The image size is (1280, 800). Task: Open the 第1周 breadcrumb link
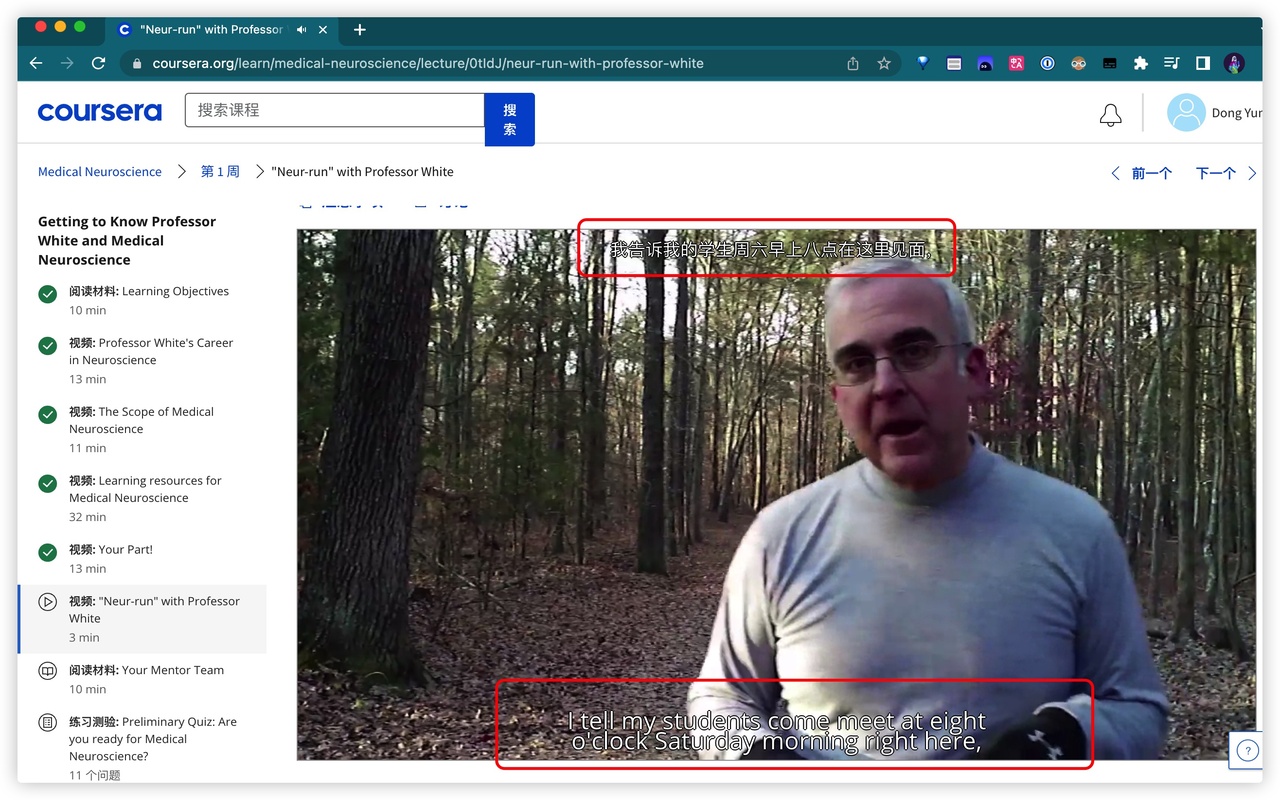point(220,172)
